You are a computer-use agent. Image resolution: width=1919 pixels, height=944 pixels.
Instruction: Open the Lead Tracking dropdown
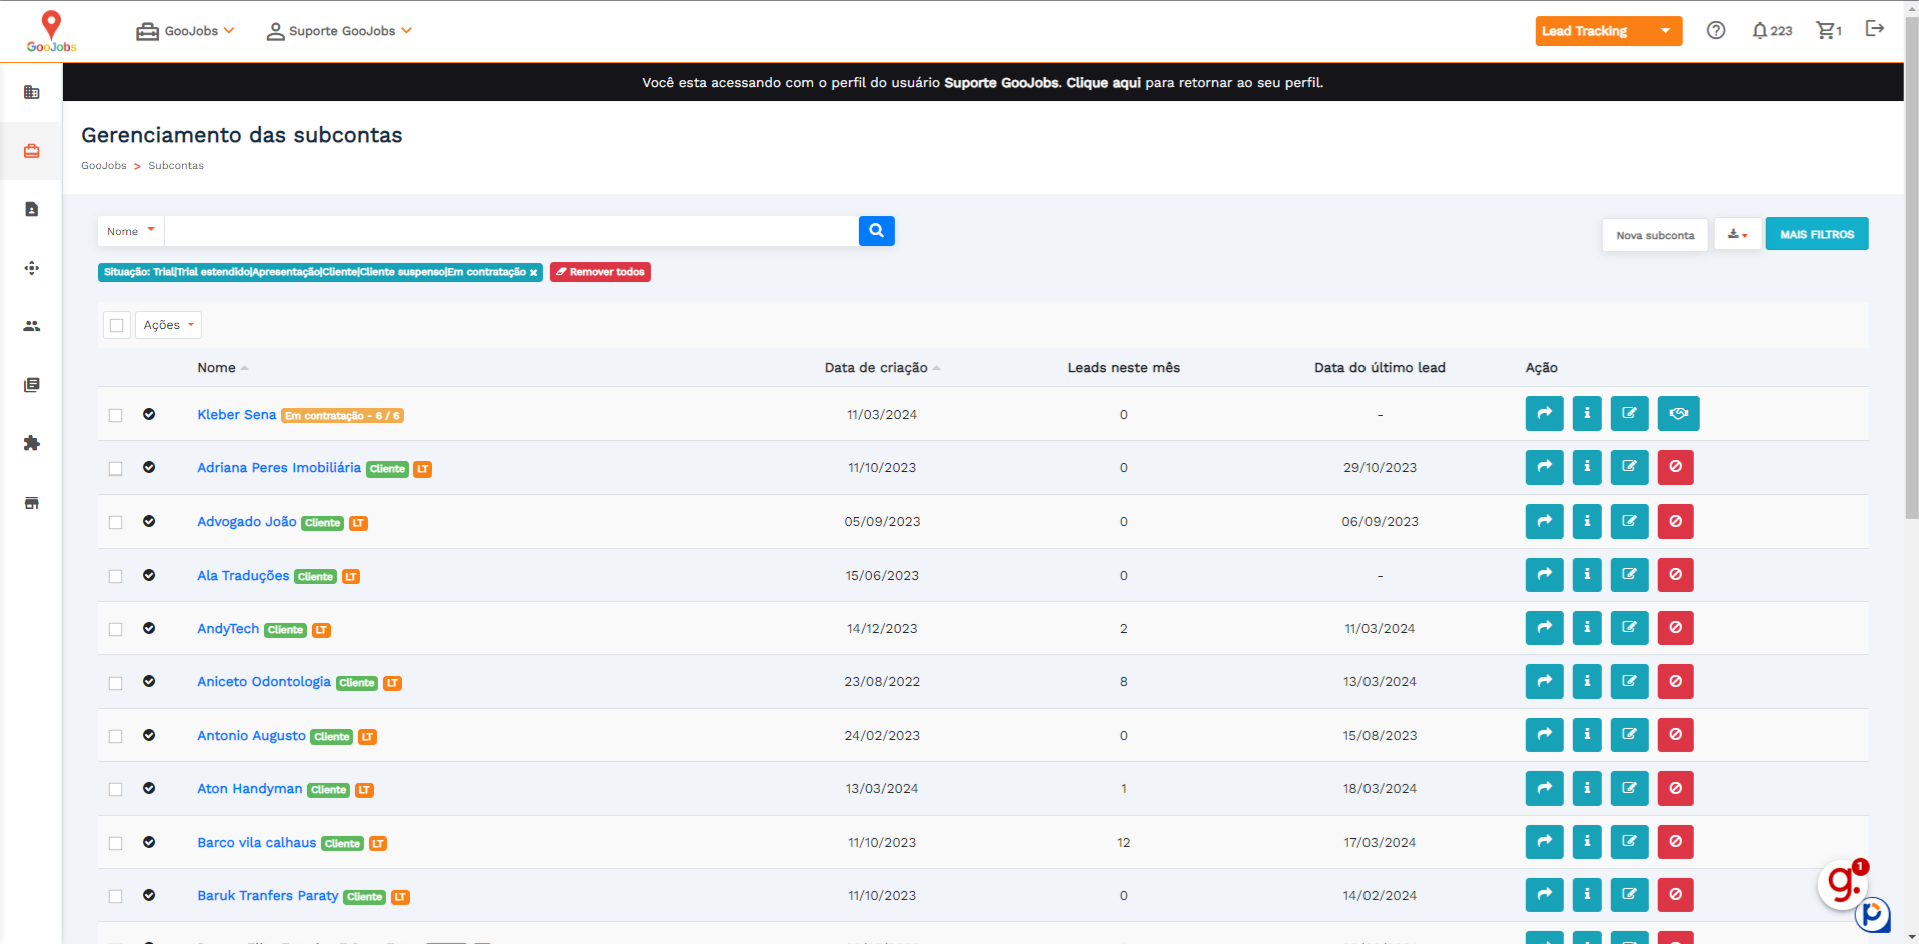(x=1608, y=31)
